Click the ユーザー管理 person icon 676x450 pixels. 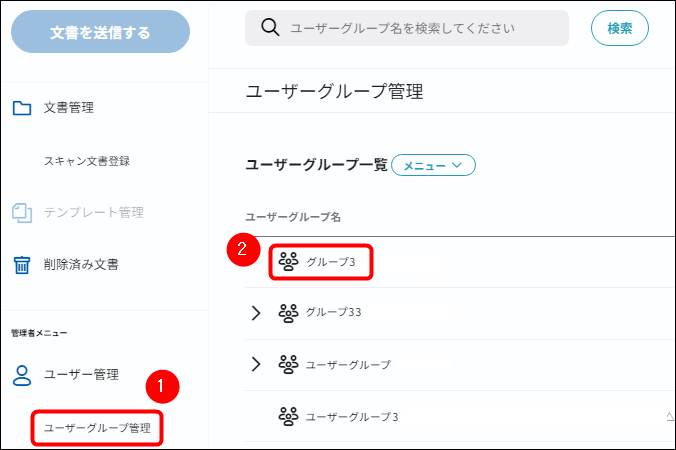click(22, 375)
